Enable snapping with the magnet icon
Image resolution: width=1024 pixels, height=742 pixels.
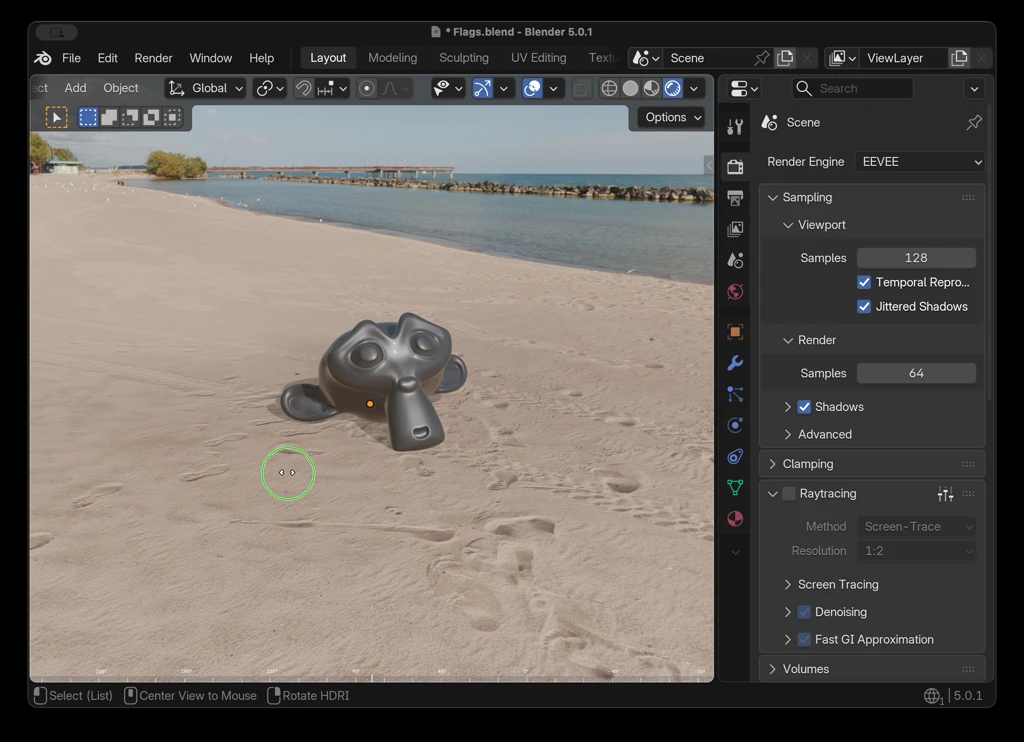click(304, 88)
